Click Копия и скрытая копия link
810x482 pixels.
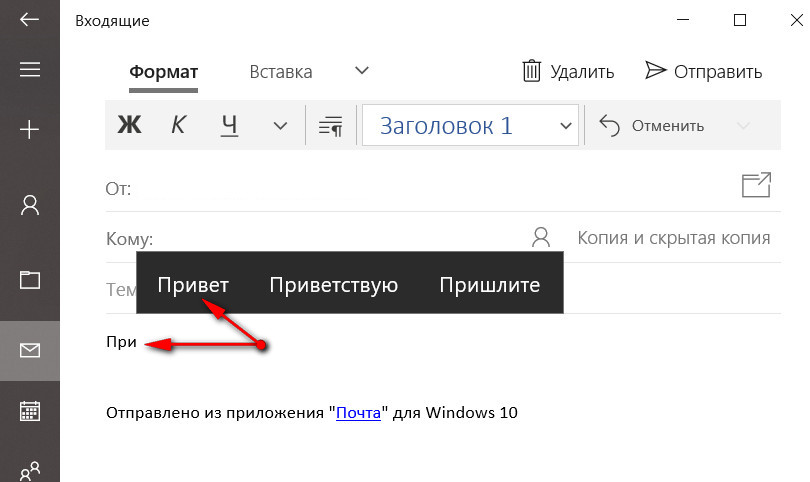point(674,238)
